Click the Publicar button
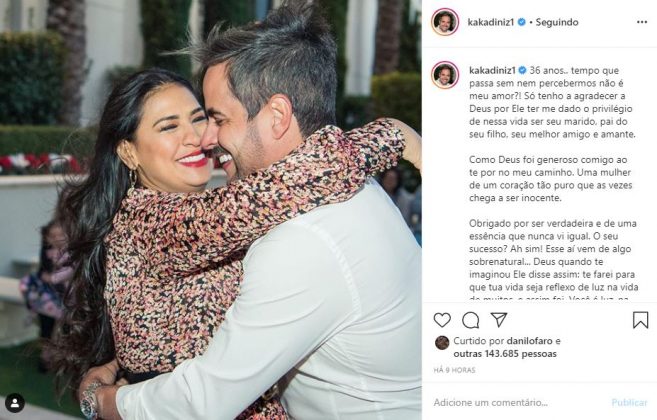The height and width of the screenshot is (420, 657). [629, 403]
